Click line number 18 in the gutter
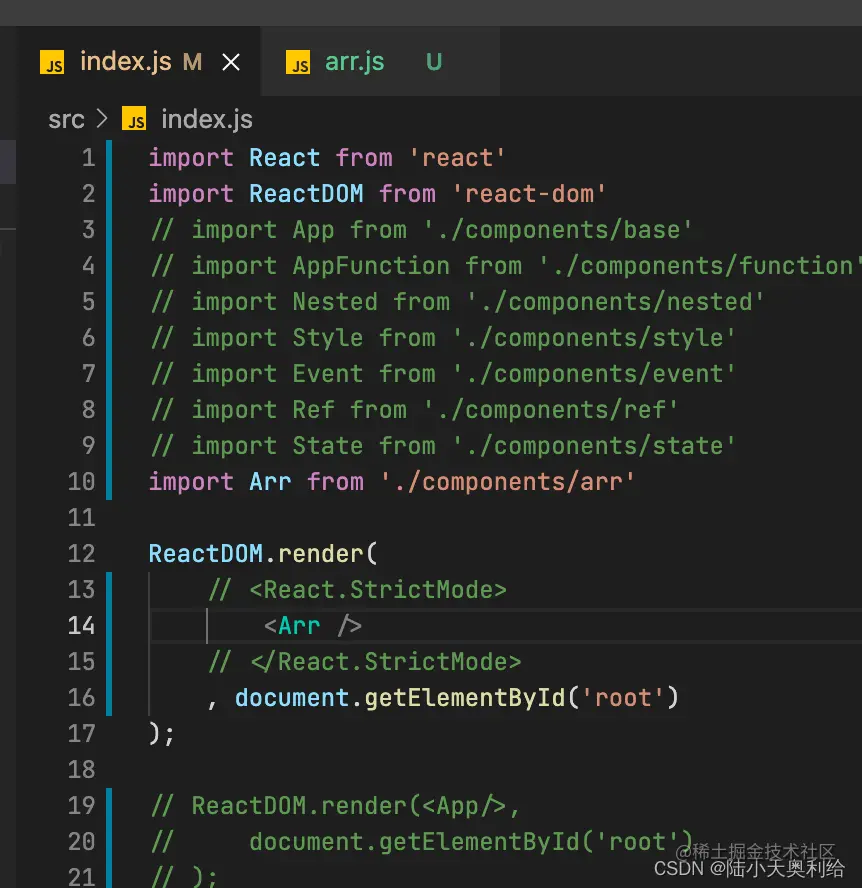Viewport: 862px width, 888px height. (x=82, y=770)
